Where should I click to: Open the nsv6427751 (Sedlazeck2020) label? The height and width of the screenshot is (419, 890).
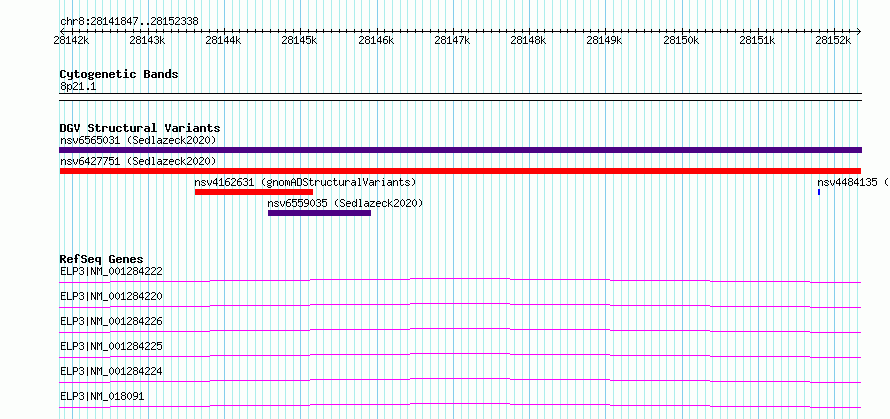[x=138, y=161]
